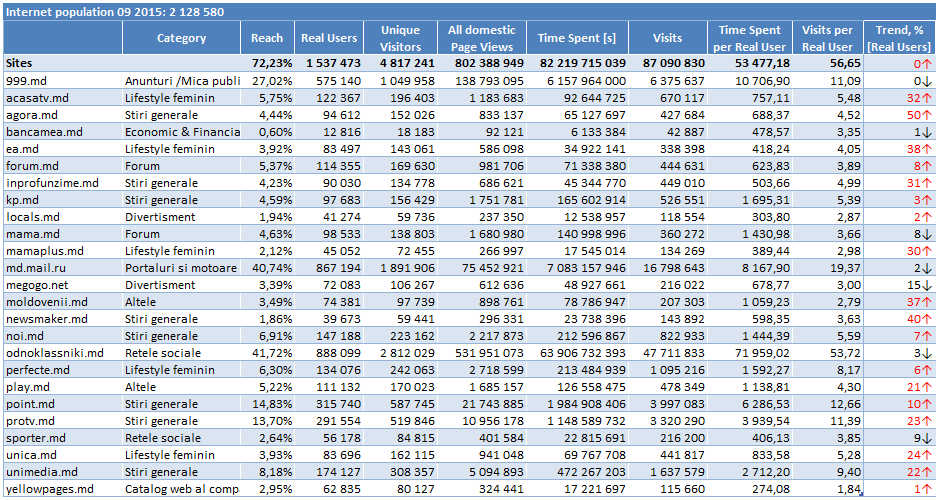Select the 47 711 833 visits cell

click(x=668, y=353)
